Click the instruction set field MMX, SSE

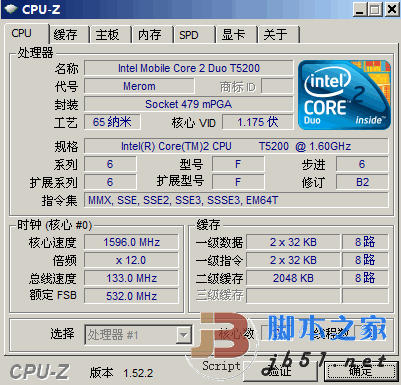pos(236,200)
